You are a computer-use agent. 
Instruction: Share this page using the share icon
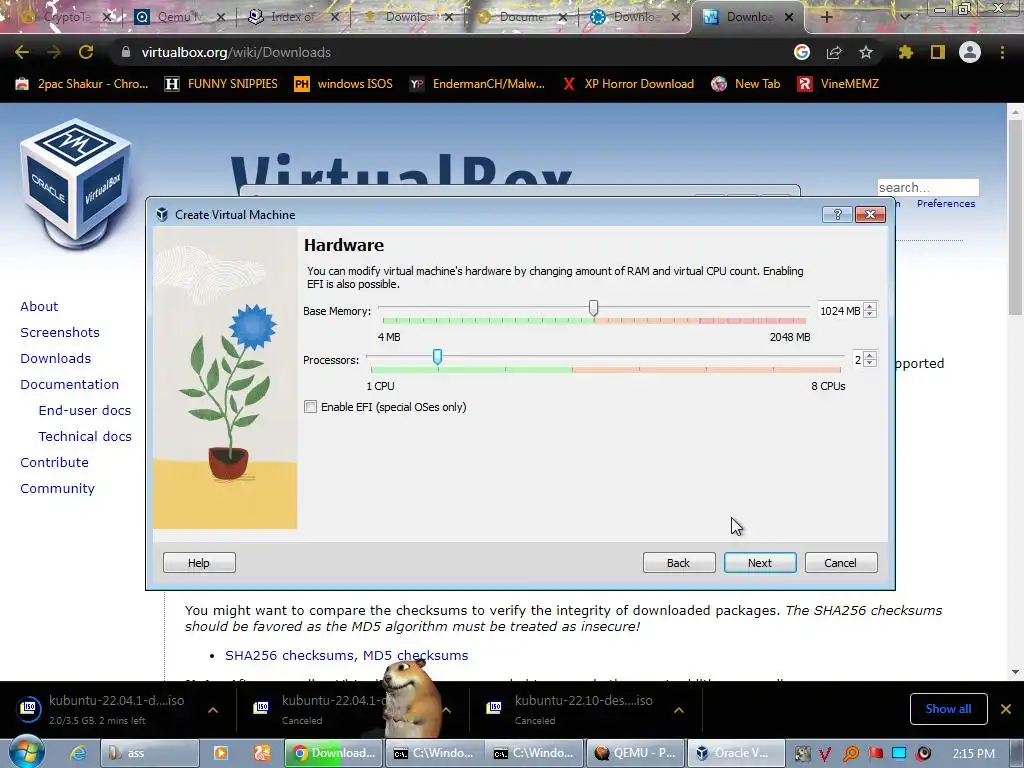[x=834, y=52]
